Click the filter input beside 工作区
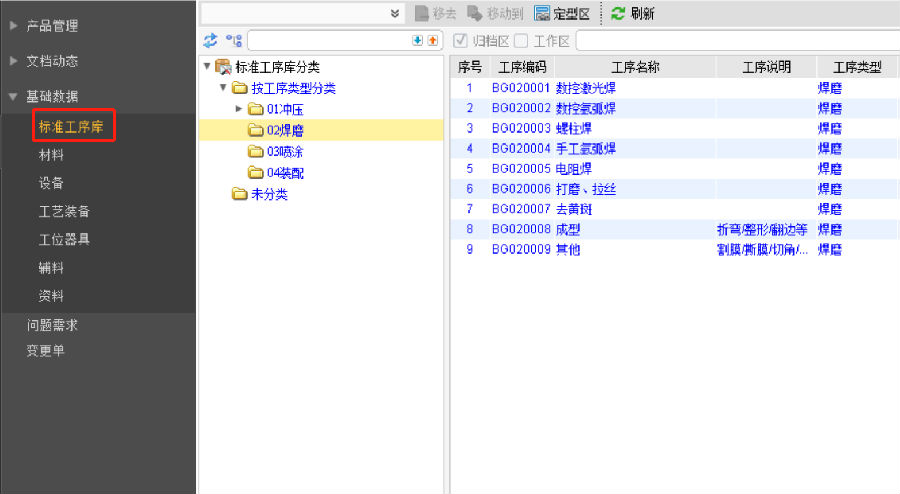The width and height of the screenshot is (900, 494). point(738,40)
